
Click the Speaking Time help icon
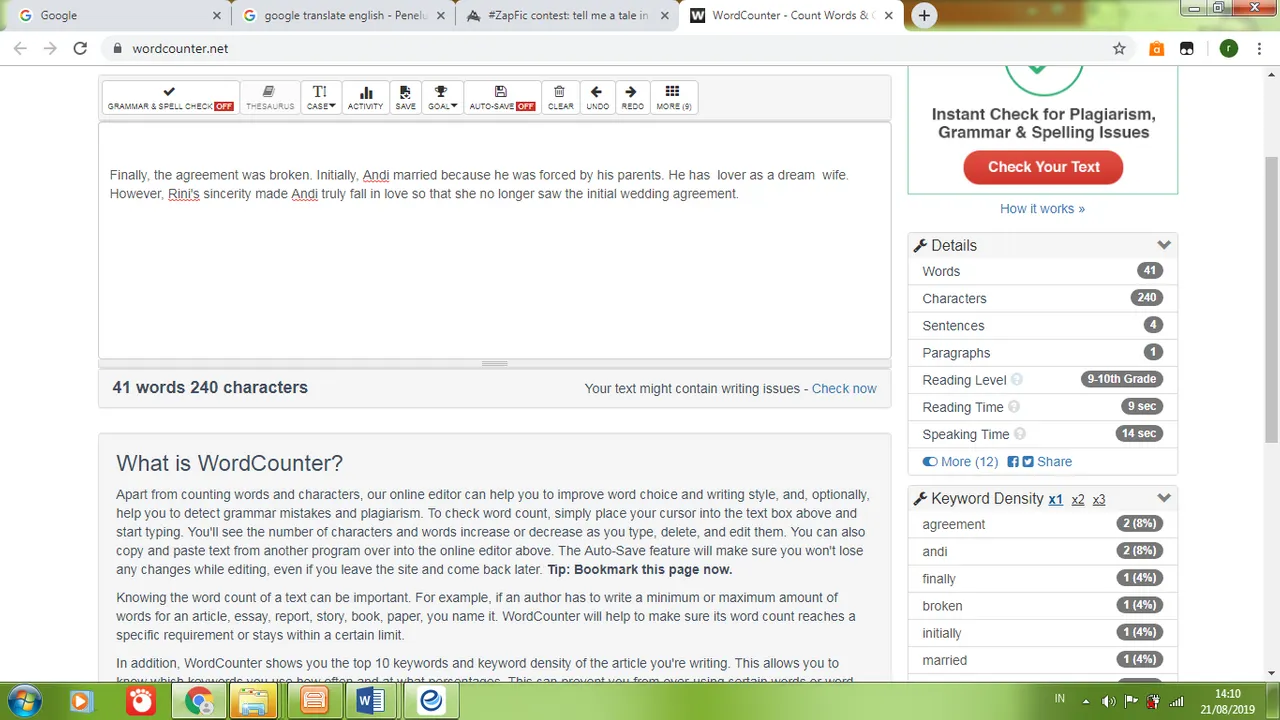1019,434
